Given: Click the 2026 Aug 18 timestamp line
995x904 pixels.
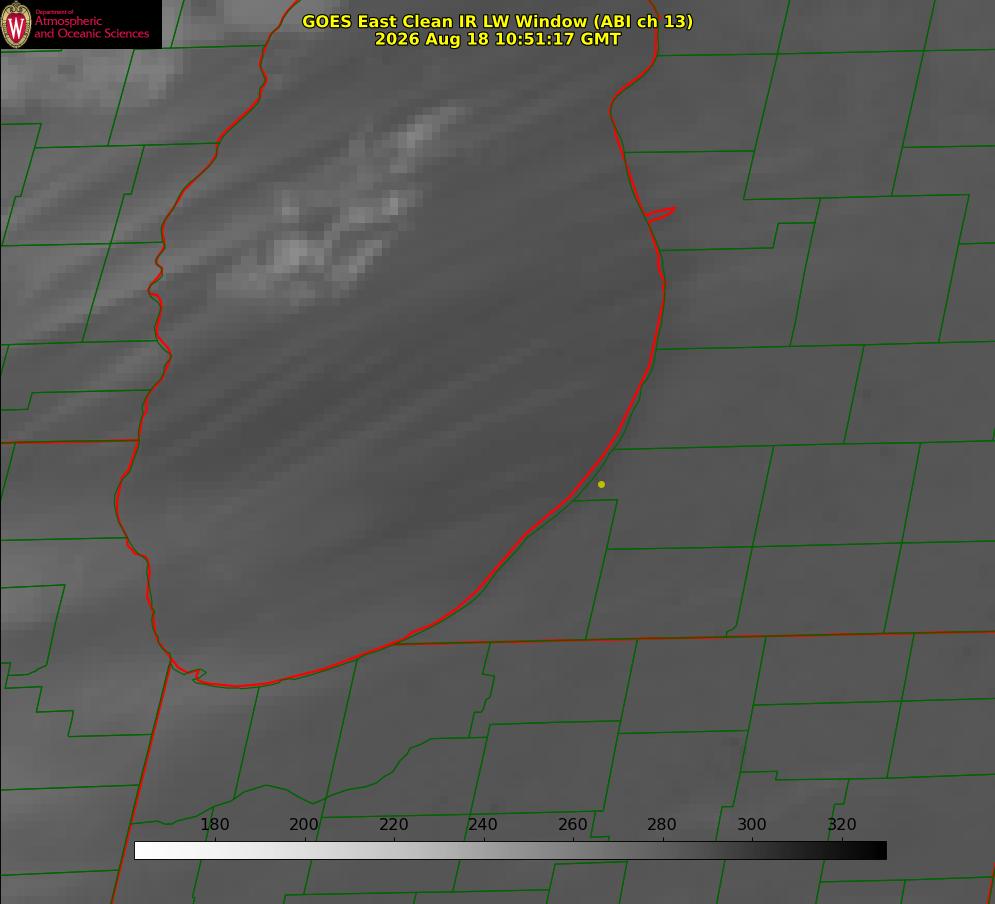Looking at the screenshot, I should [497, 39].
